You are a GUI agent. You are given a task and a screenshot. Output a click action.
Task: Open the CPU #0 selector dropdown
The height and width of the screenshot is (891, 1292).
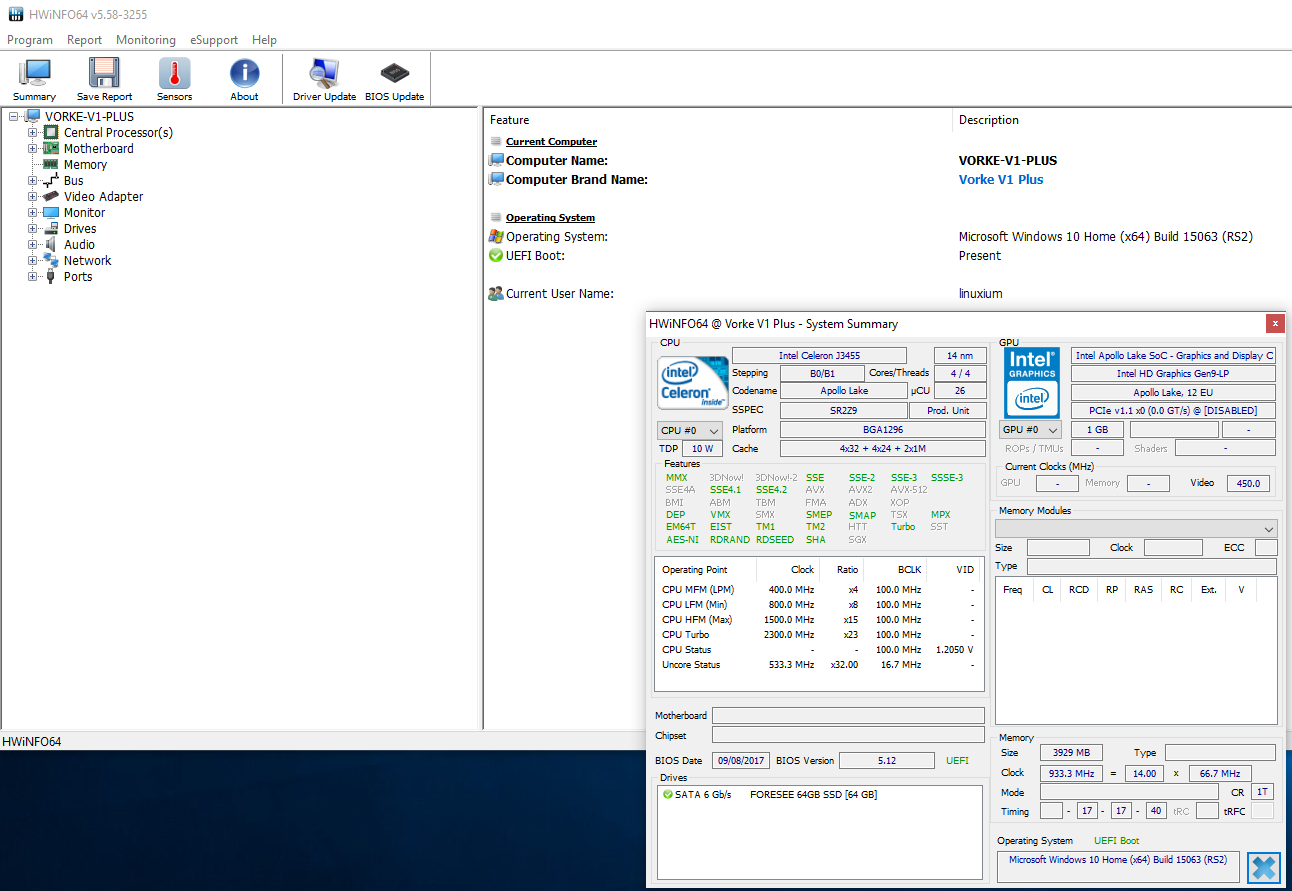tap(690, 430)
